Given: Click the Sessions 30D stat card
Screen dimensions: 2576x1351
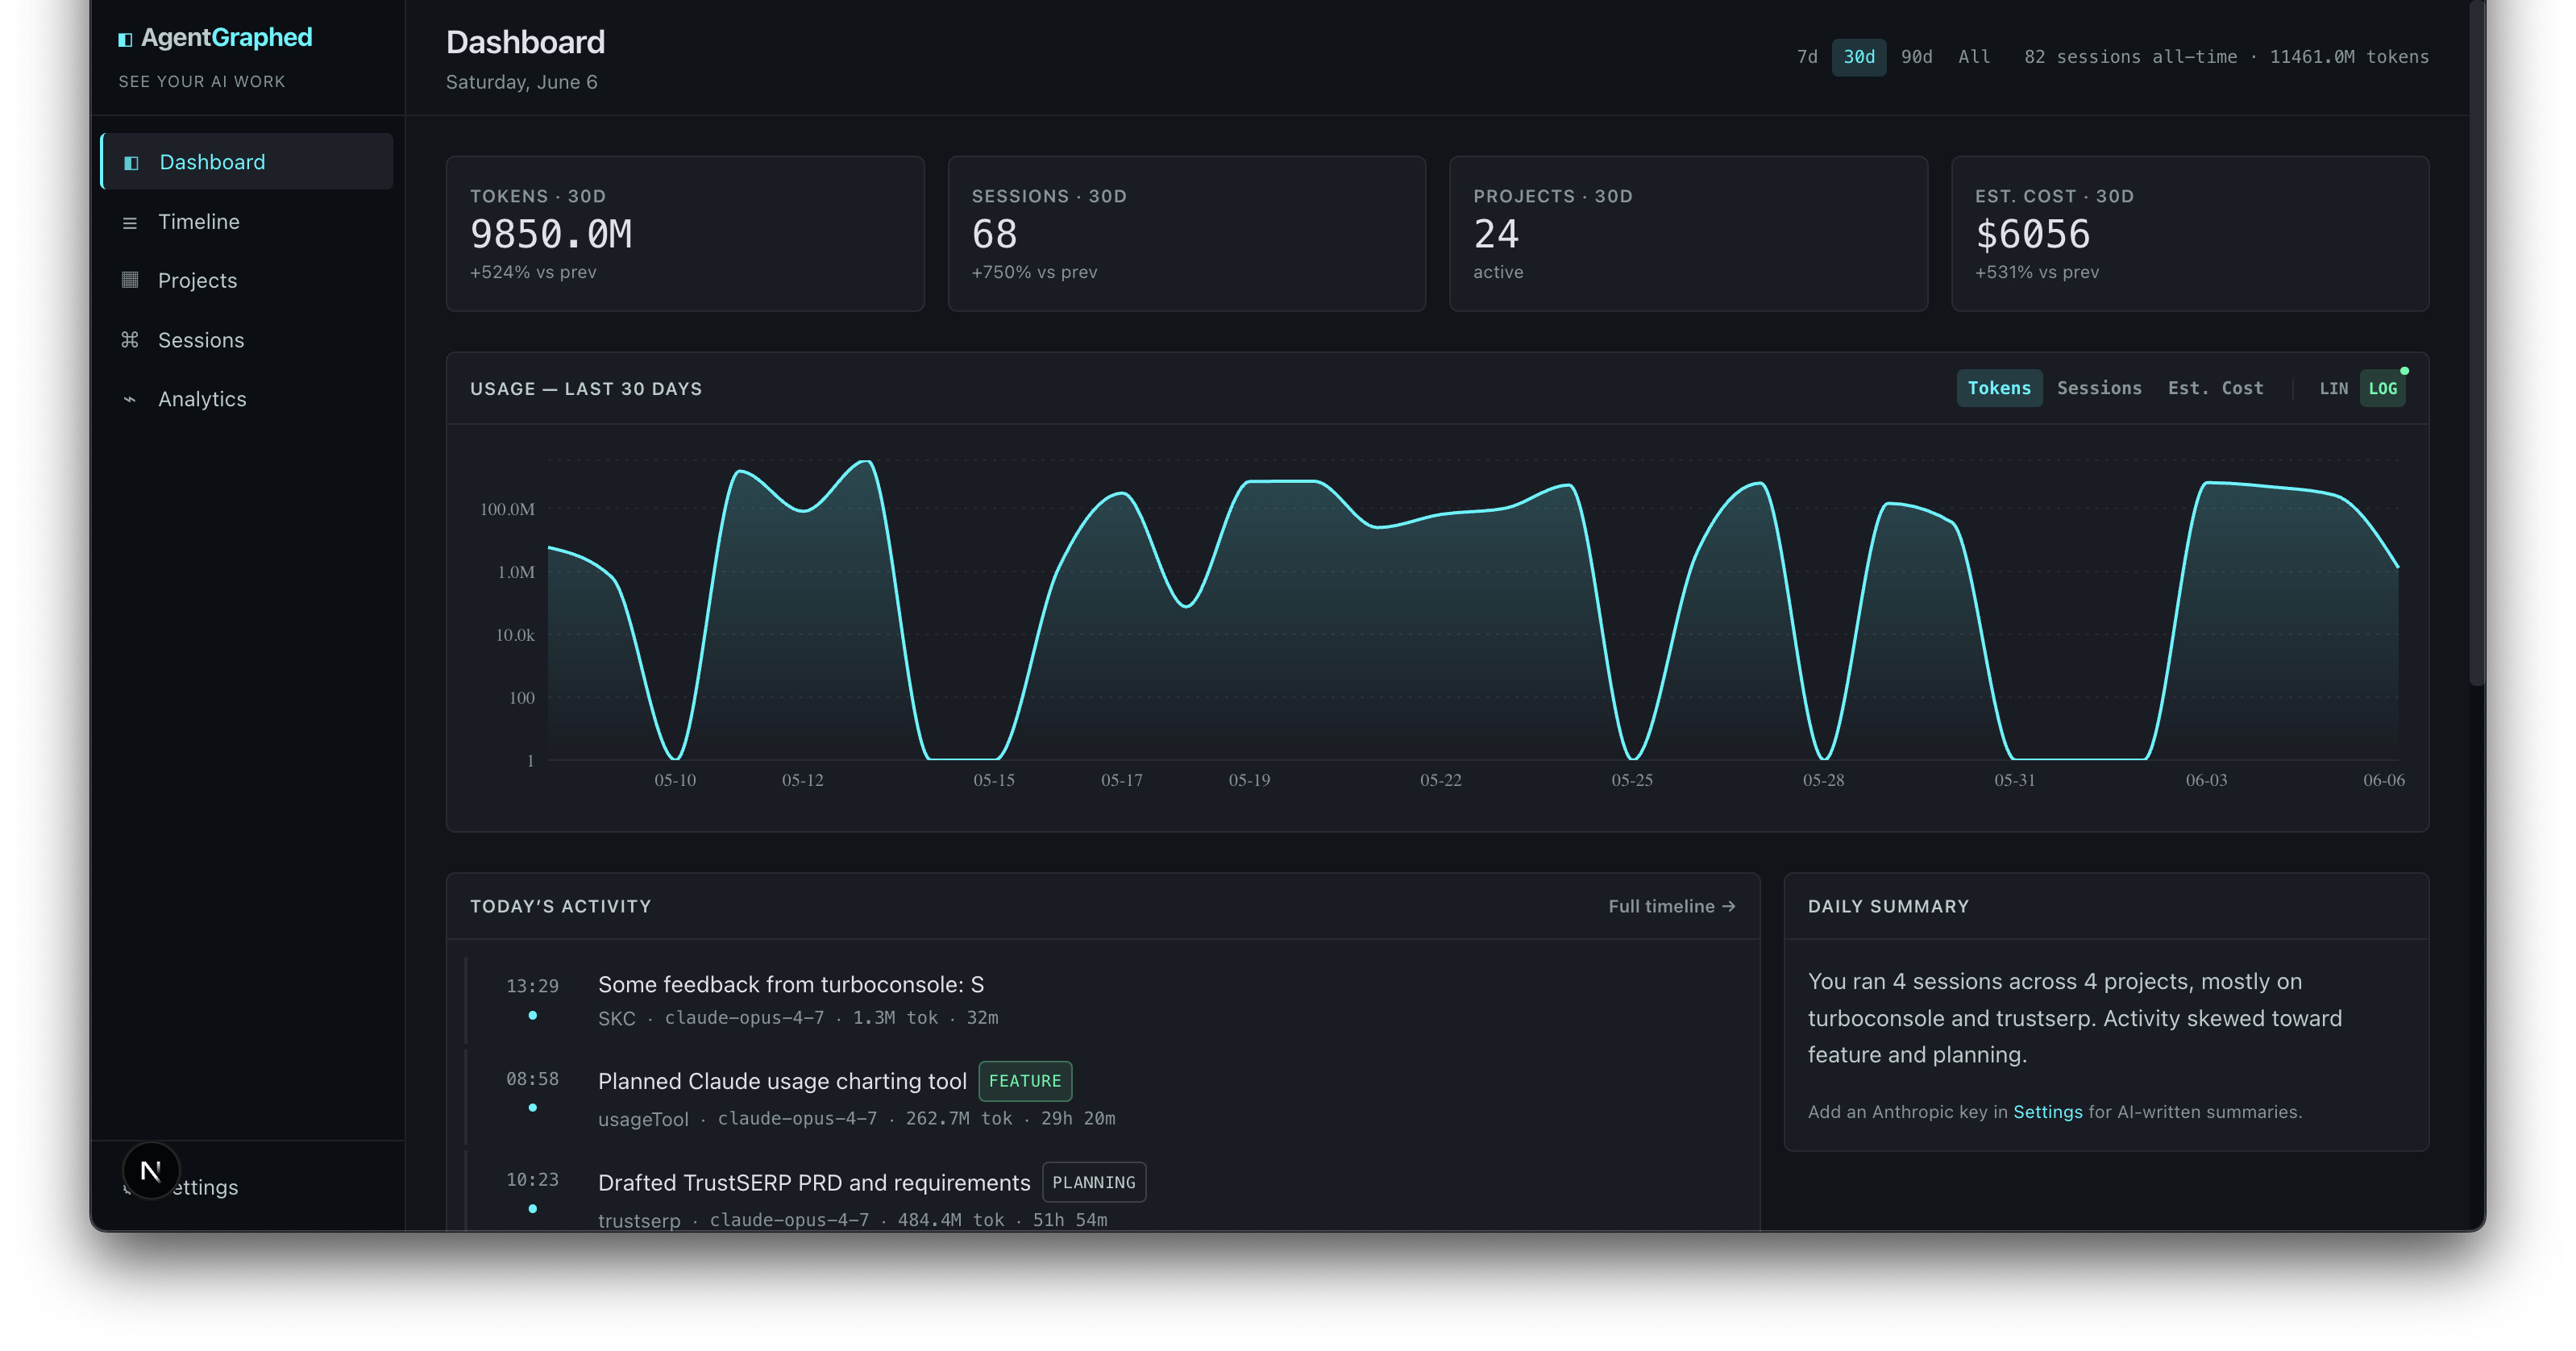Looking at the screenshot, I should (x=1187, y=233).
